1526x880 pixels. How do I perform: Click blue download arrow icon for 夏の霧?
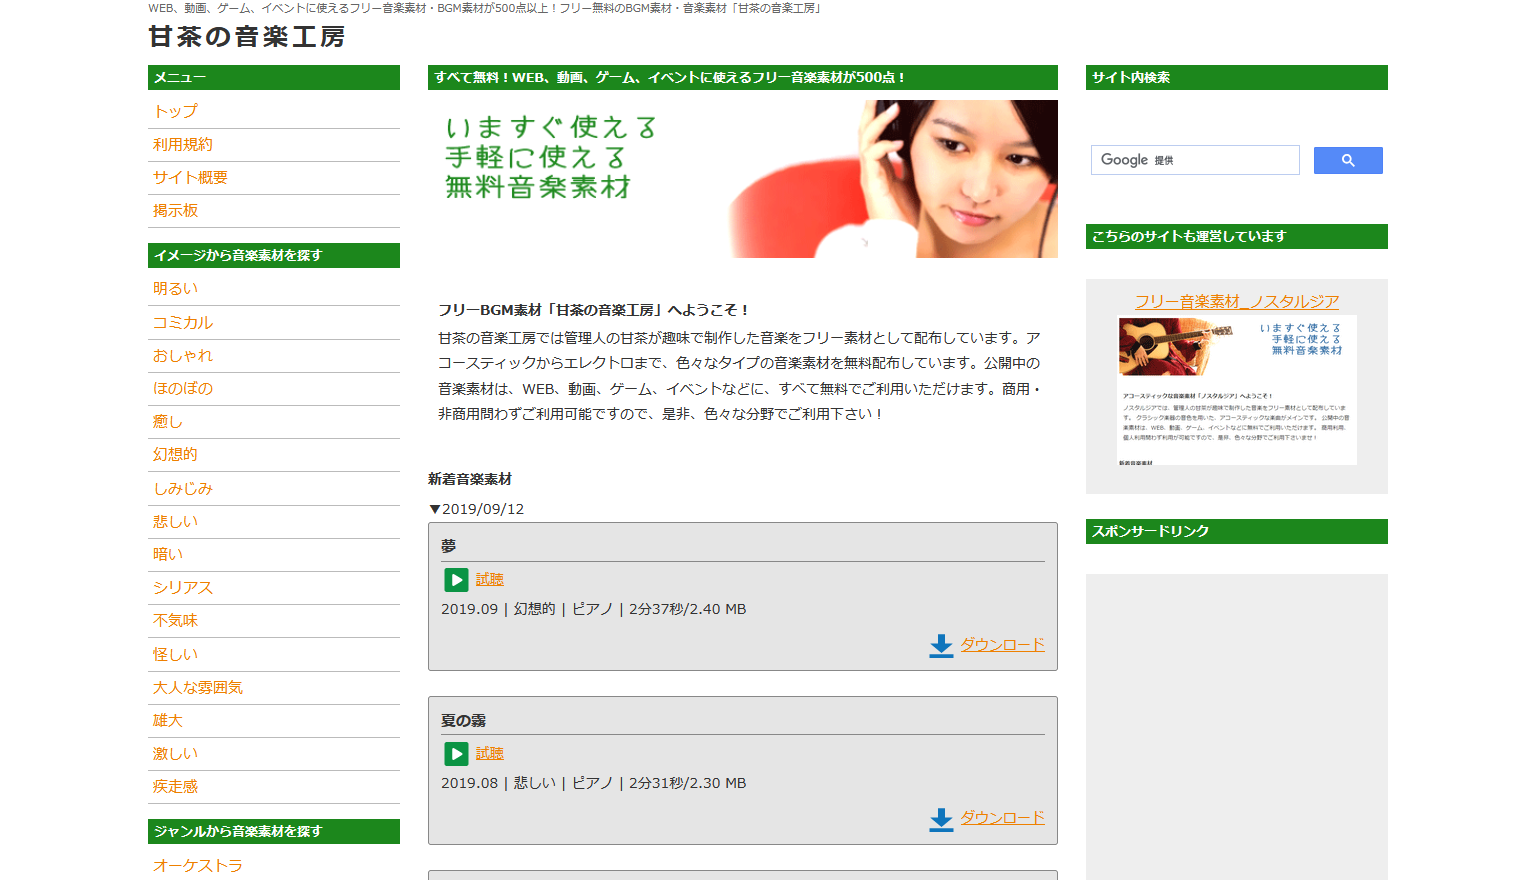(x=941, y=819)
